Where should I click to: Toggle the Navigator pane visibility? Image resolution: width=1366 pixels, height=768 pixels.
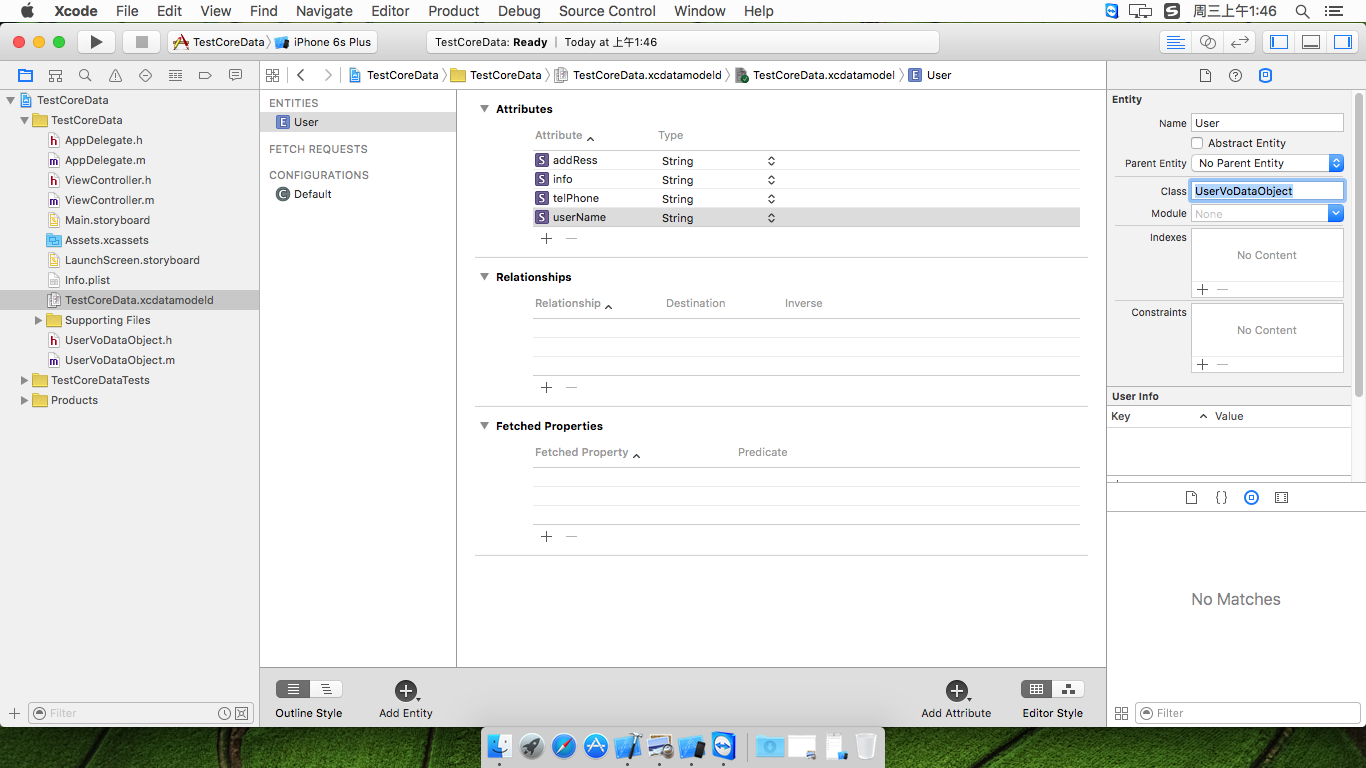coord(1279,42)
